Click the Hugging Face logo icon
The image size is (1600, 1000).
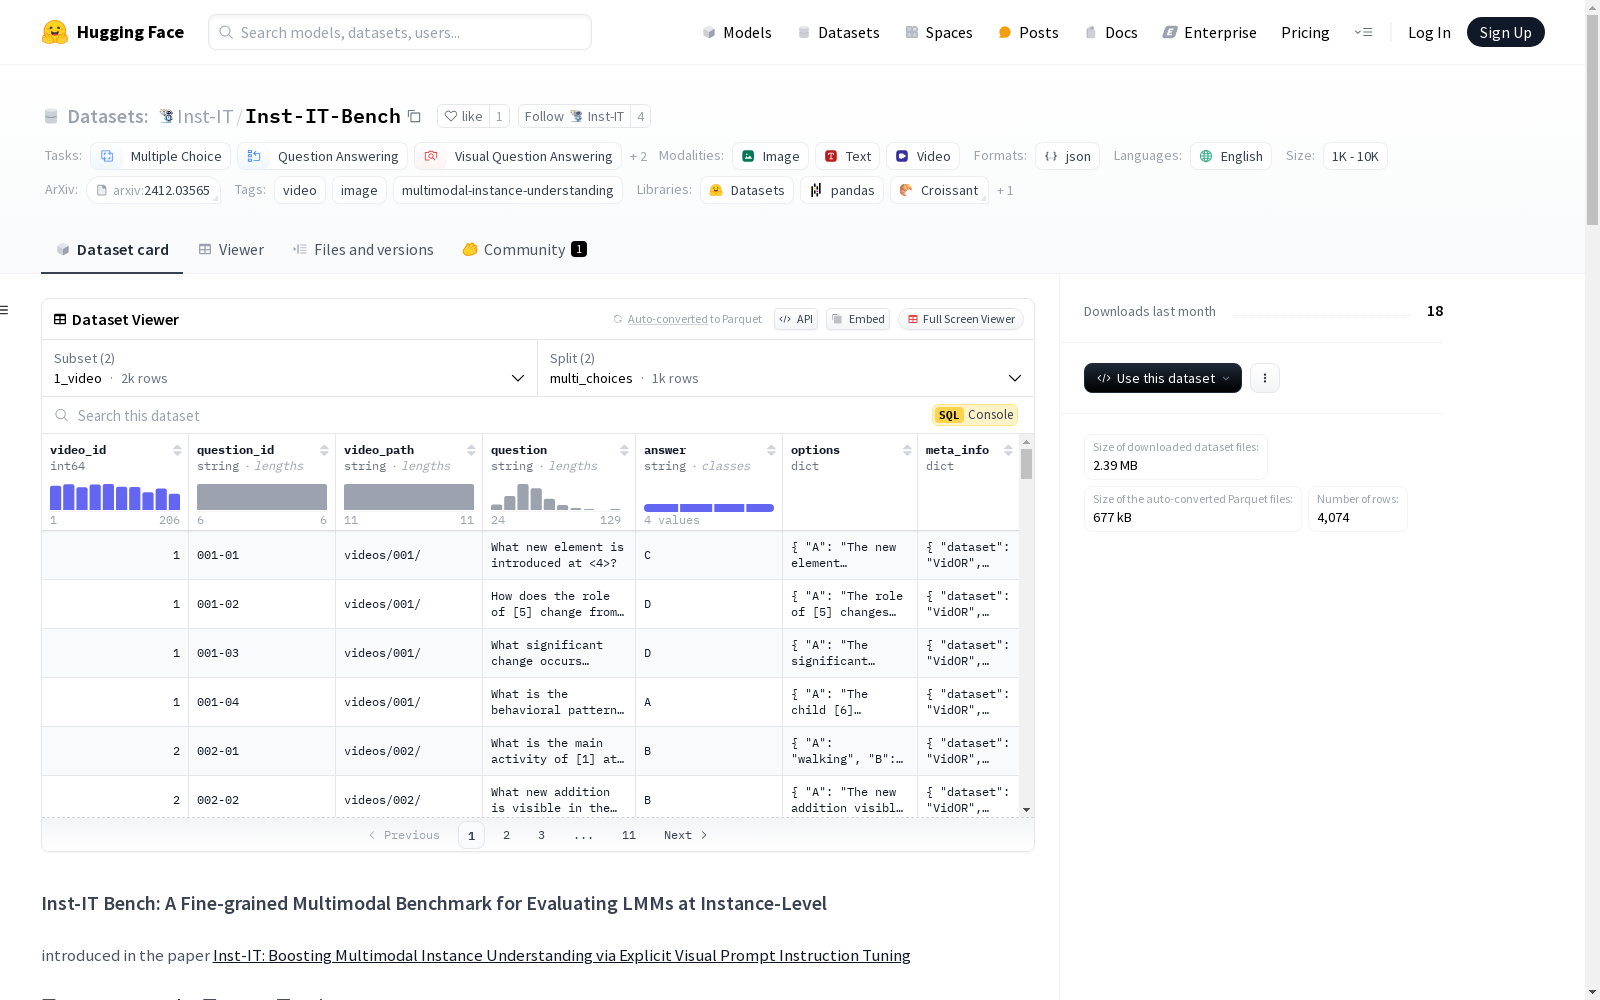pos(55,32)
